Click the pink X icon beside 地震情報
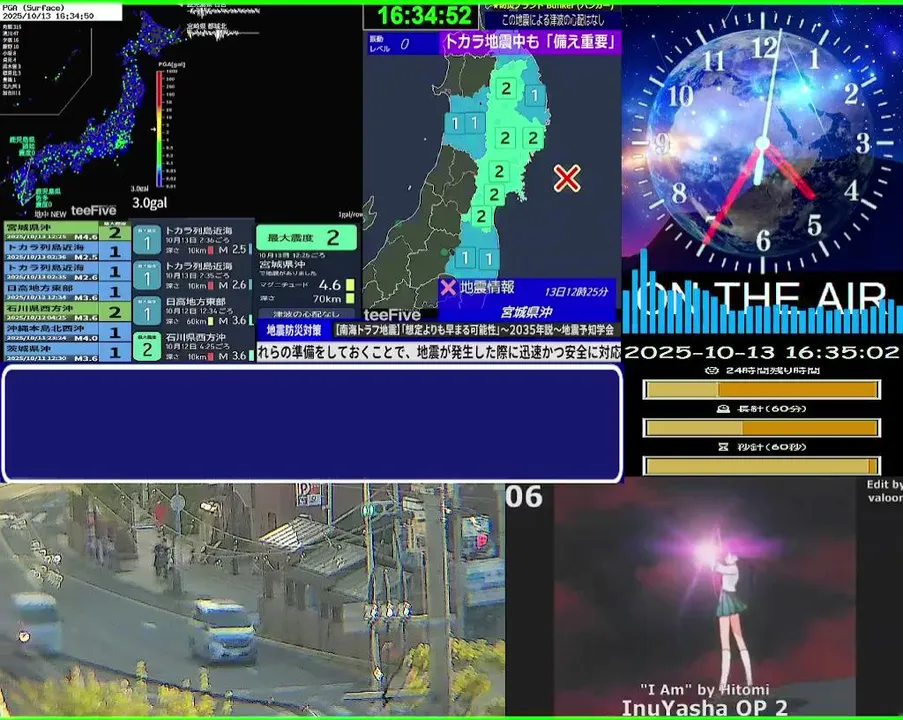The width and height of the screenshot is (903, 720). point(448,287)
